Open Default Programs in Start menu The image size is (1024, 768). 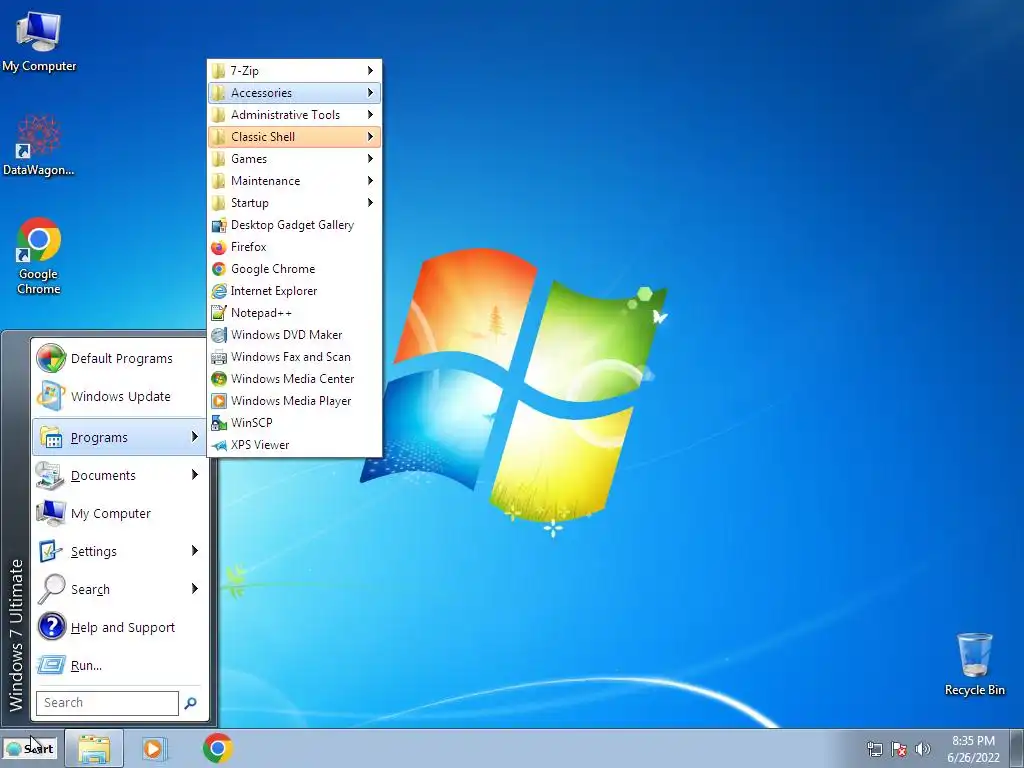tap(120, 359)
